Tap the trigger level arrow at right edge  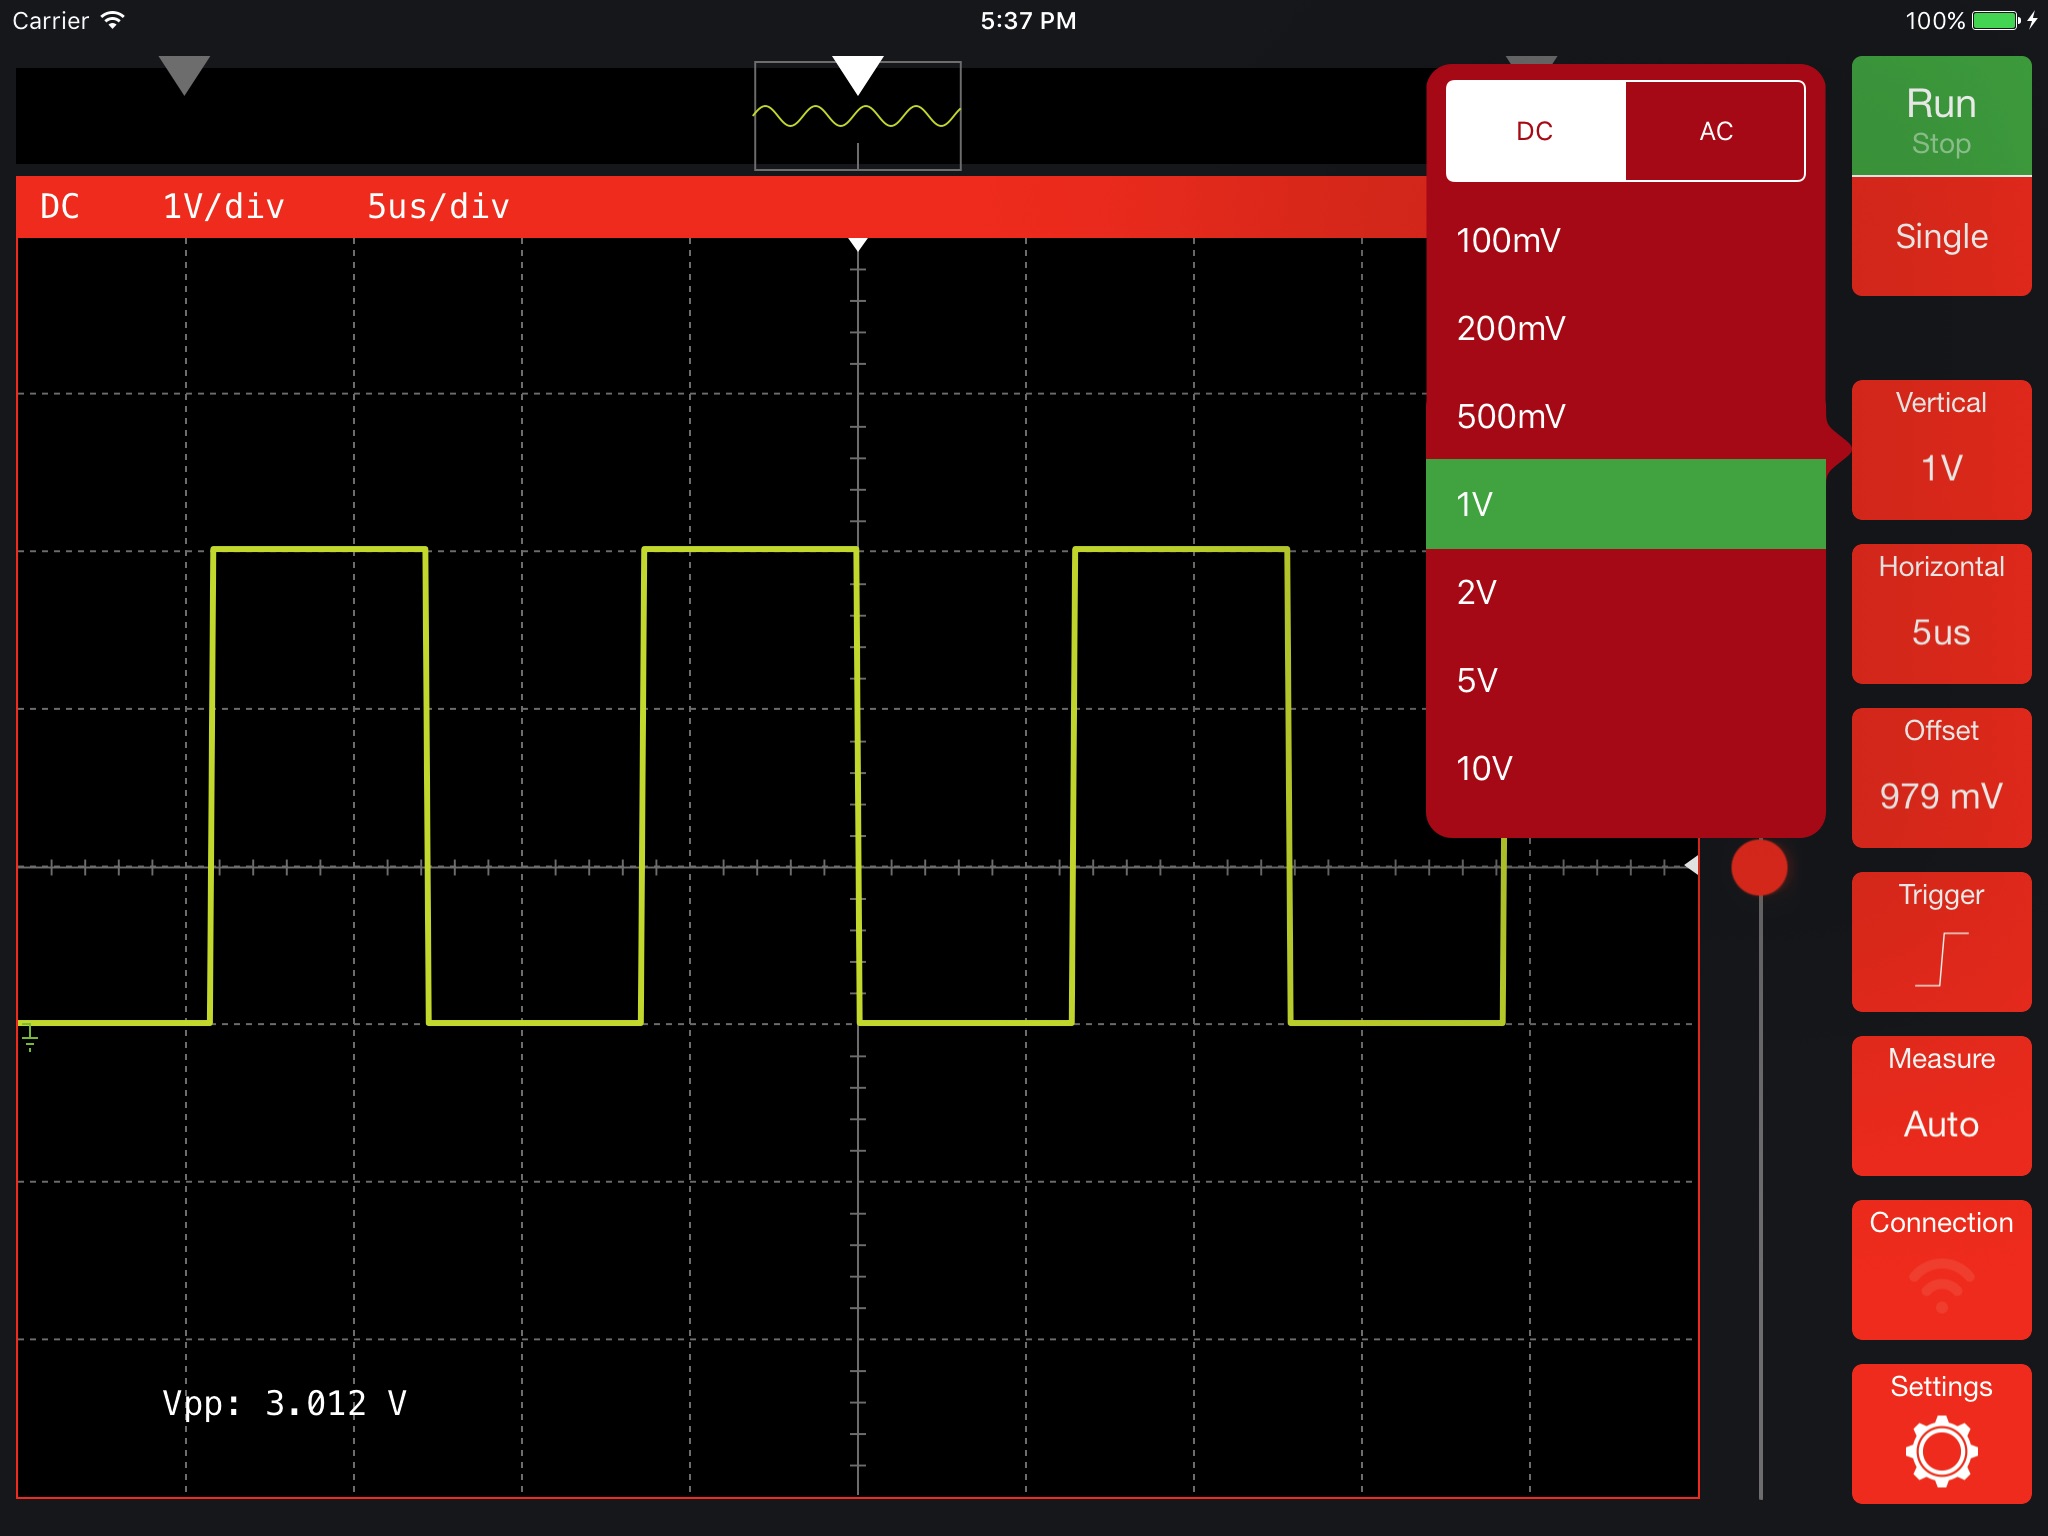pos(1691,865)
